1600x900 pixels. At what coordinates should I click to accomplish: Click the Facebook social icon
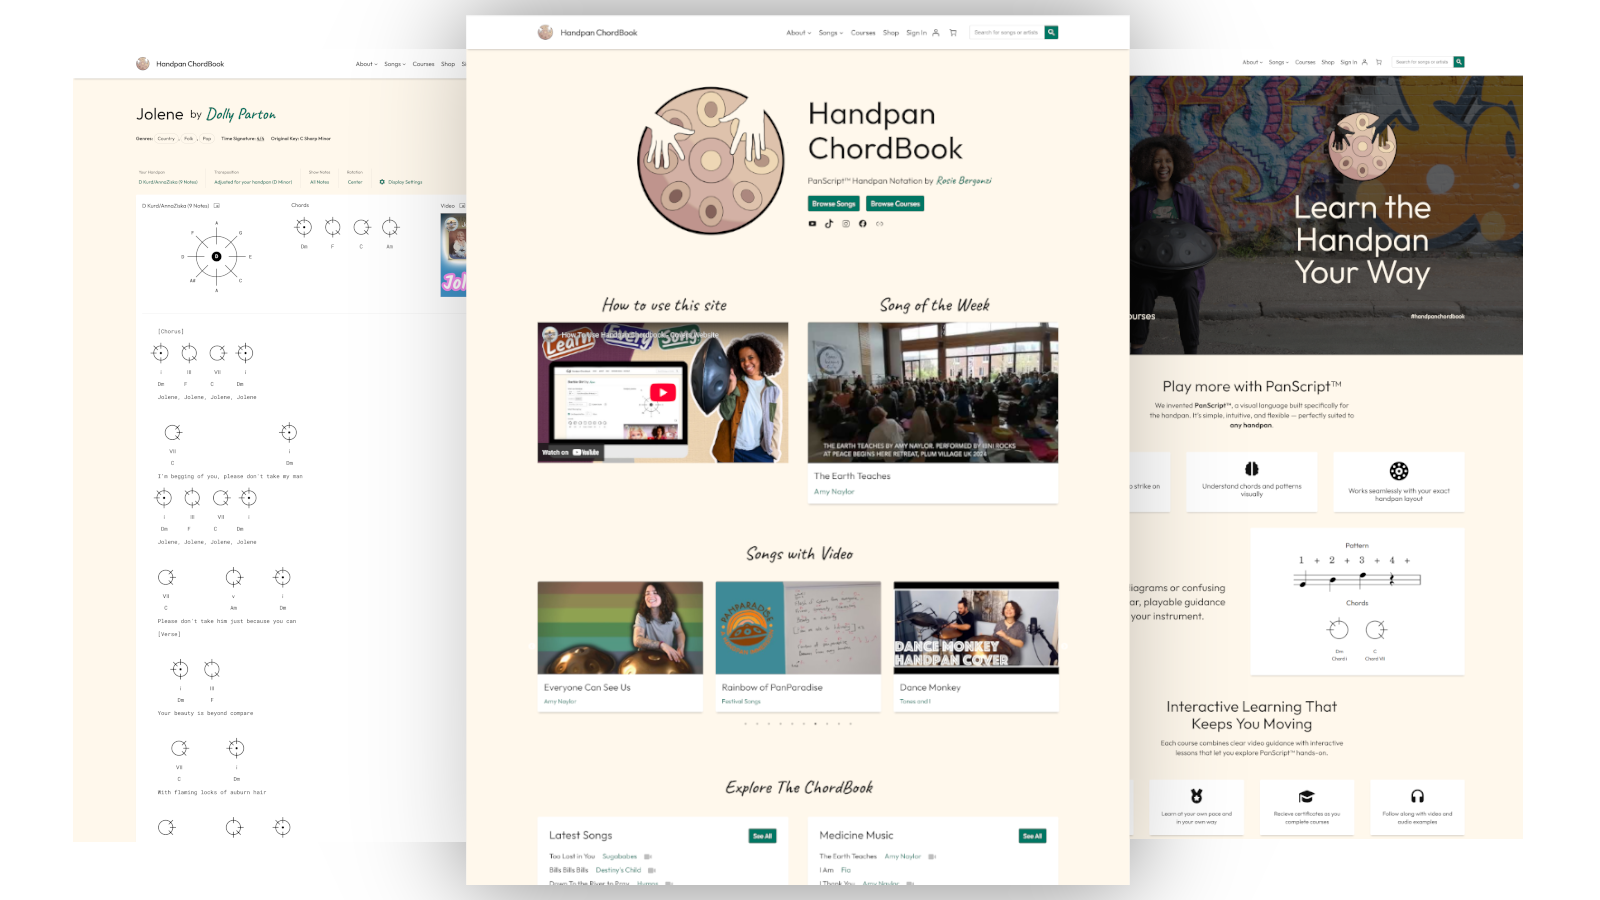tap(863, 224)
